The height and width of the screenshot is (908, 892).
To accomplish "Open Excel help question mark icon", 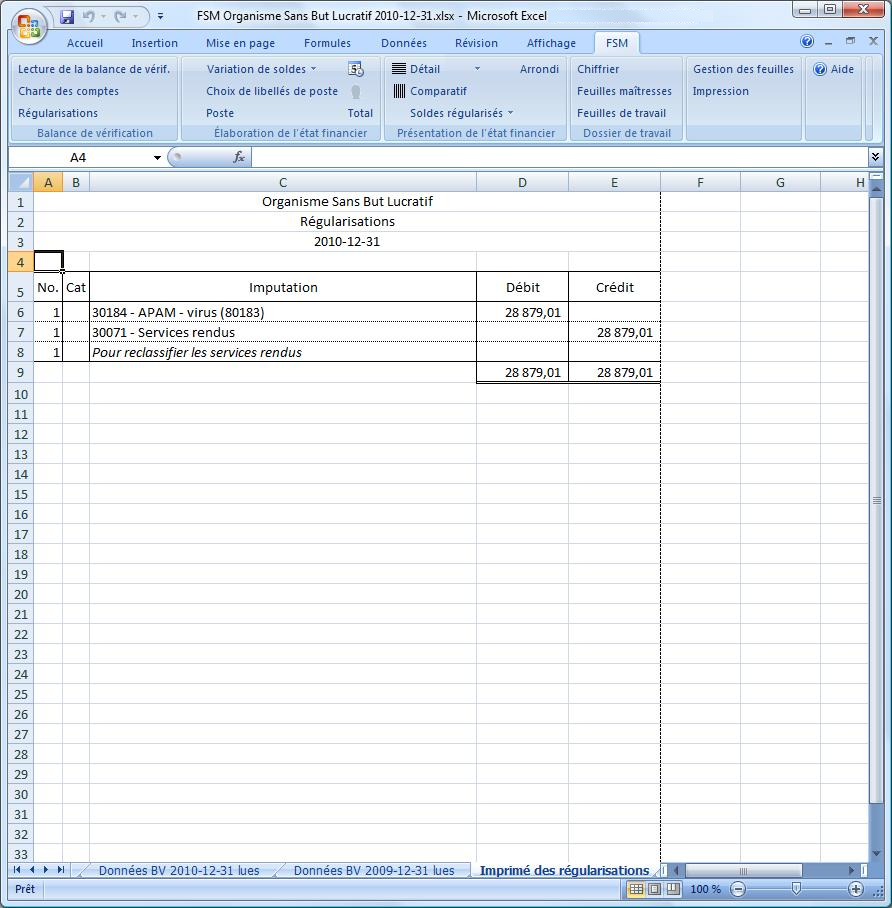I will tap(807, 42).
